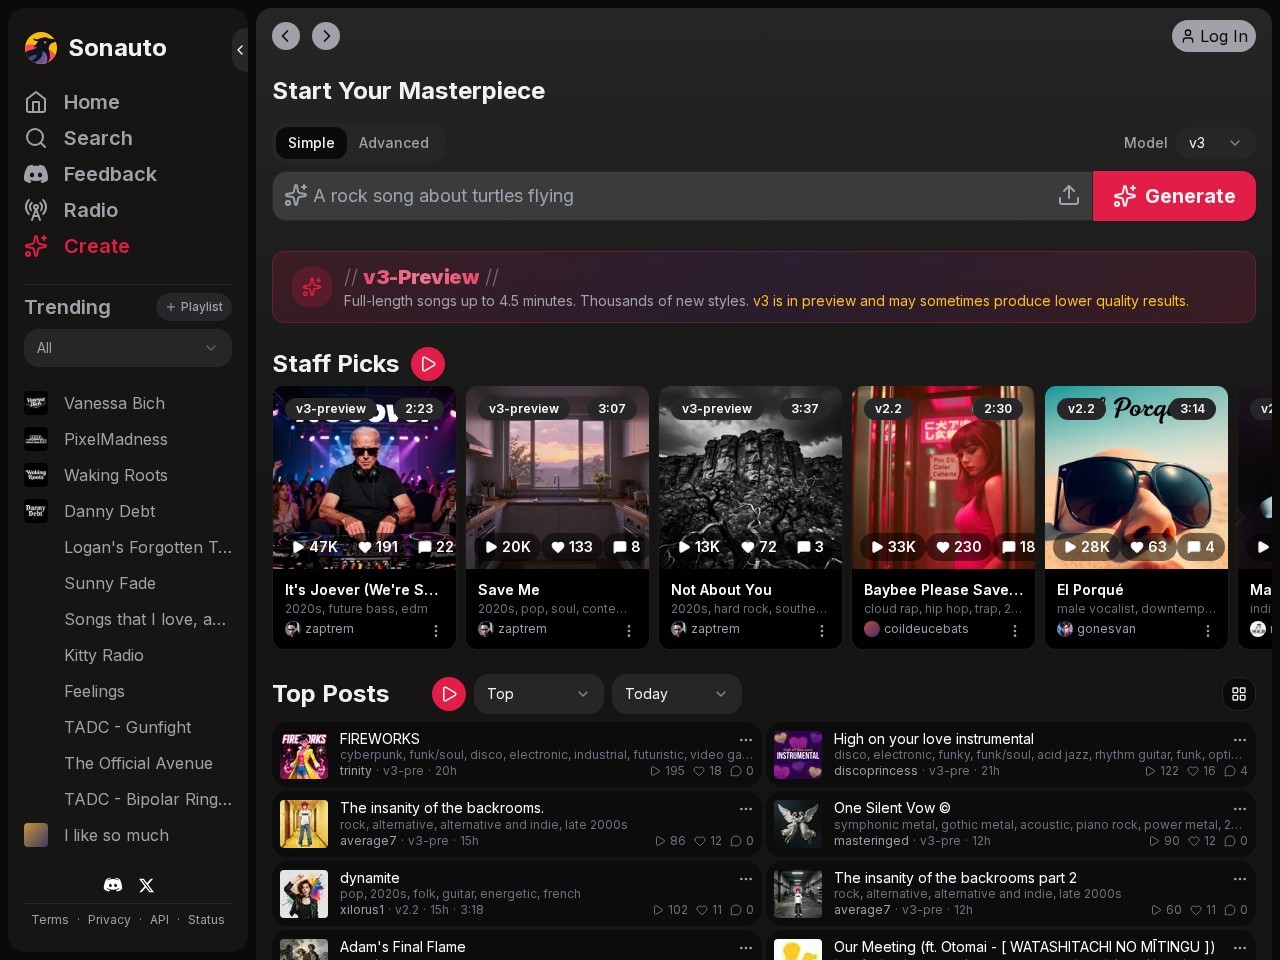The height and width of the screenshot is (960, 1280).
Task: Collapse the sidebar with chevron arrow
Action: pyautogui.click(x=240, y=50)
